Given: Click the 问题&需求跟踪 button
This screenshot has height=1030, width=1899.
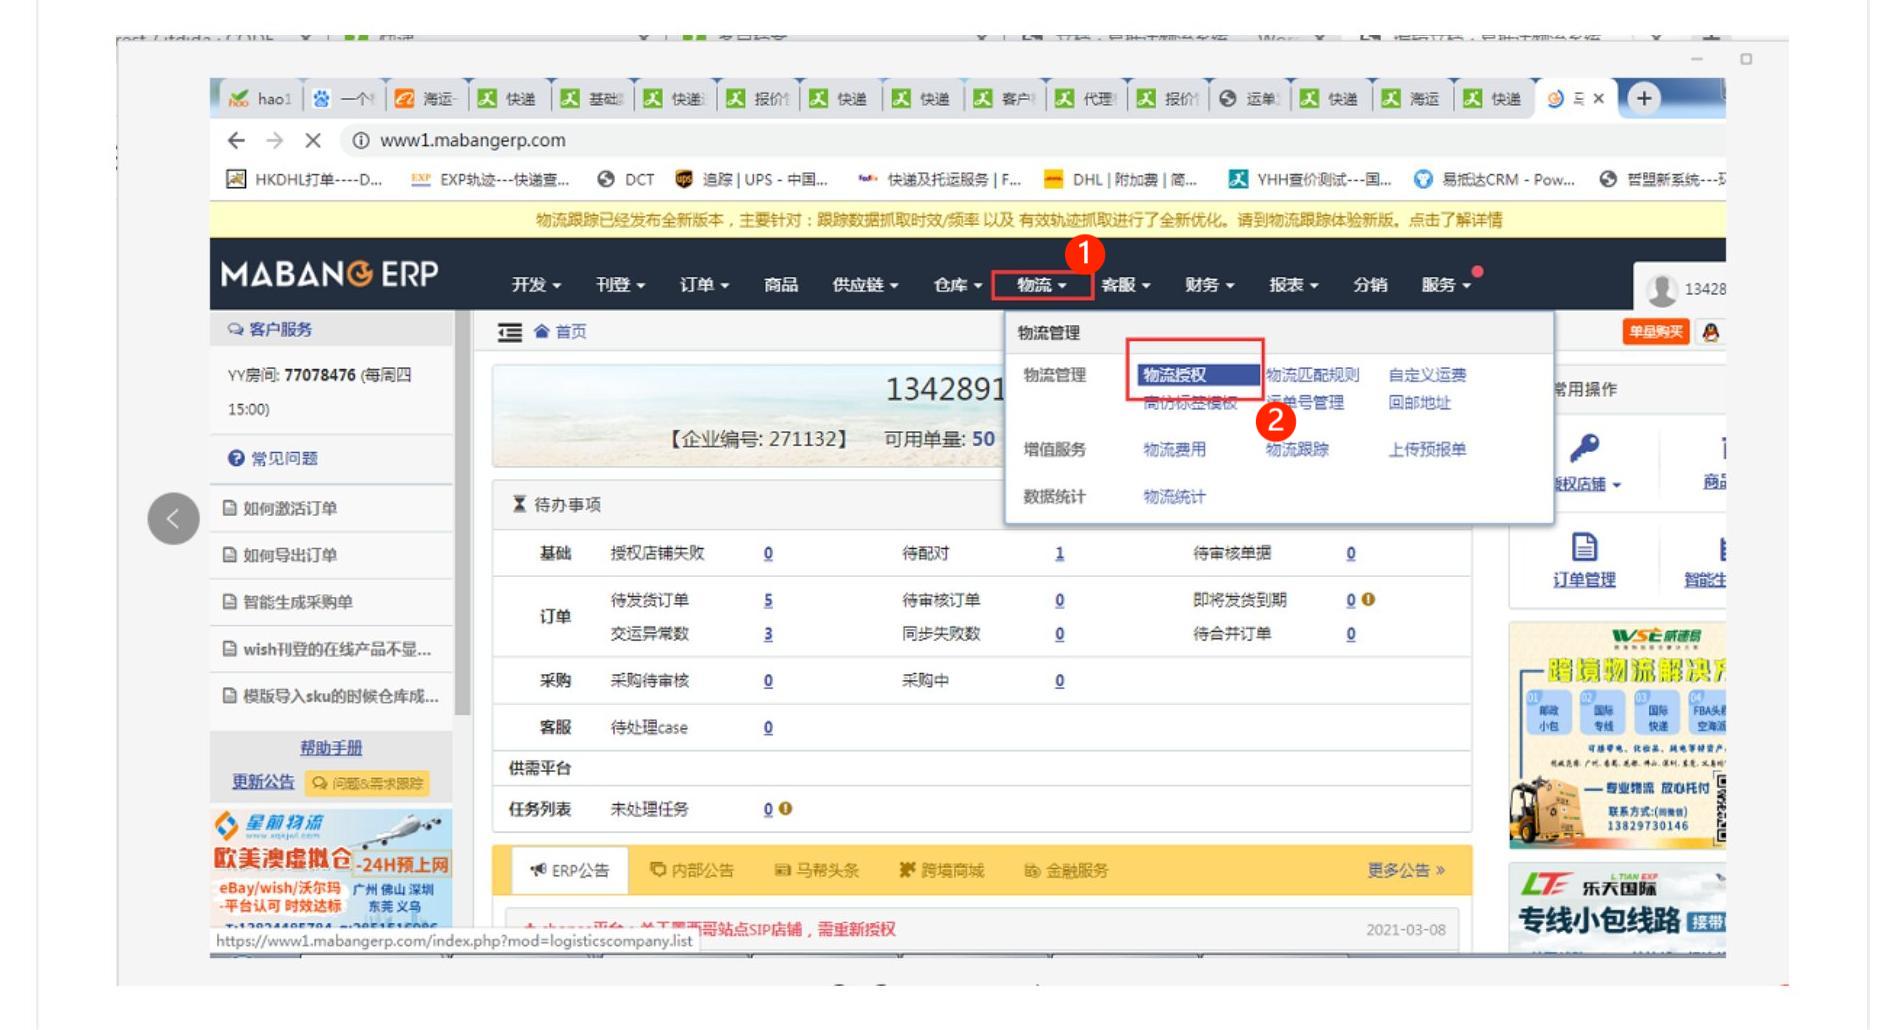Looking at the screenshot, I should click(x=368, y=783).
